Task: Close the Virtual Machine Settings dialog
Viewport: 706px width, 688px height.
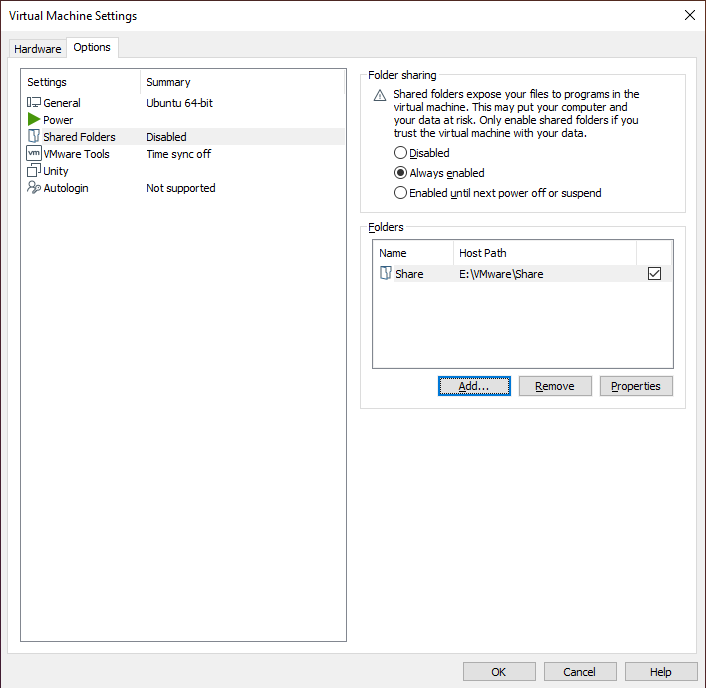Action: 689,15
